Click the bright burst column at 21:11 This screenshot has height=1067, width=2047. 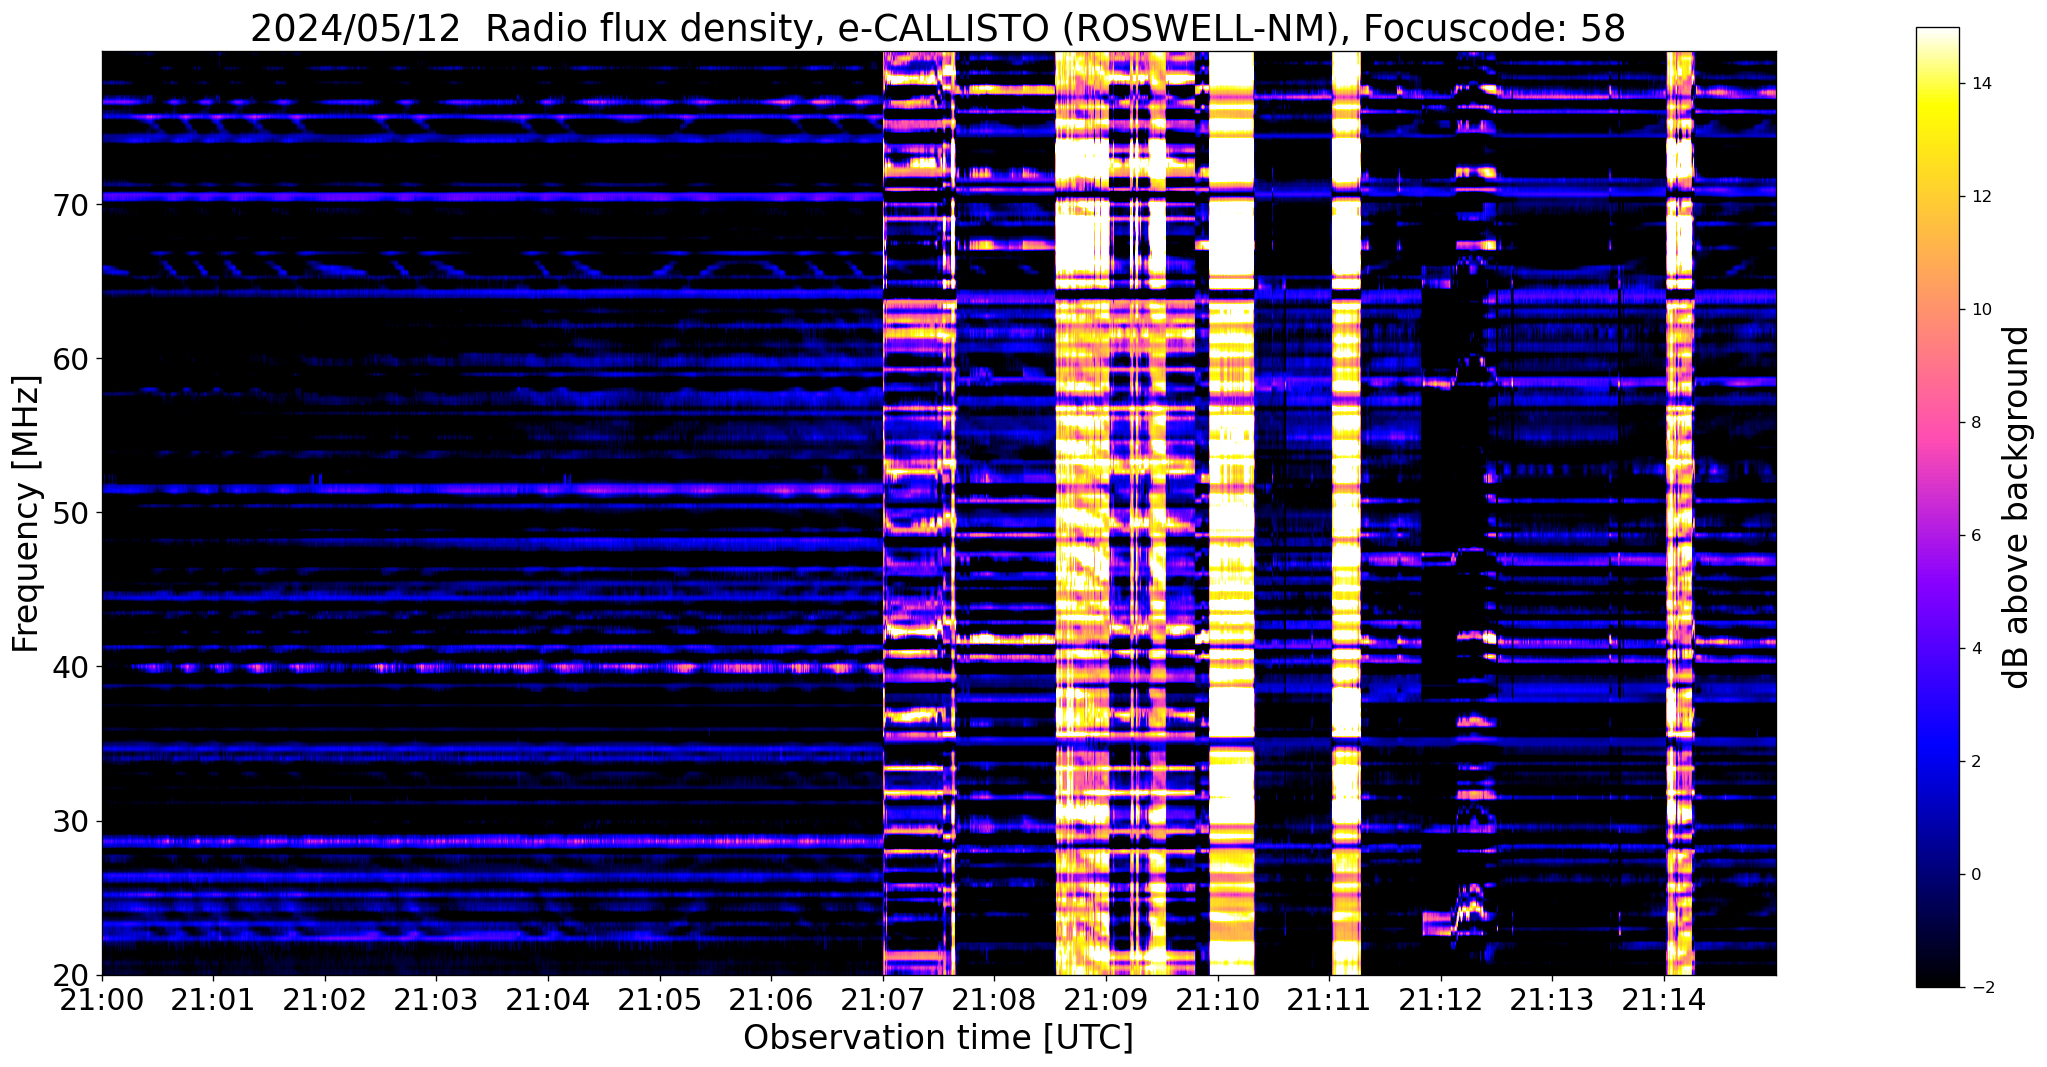click(1346, 513)
